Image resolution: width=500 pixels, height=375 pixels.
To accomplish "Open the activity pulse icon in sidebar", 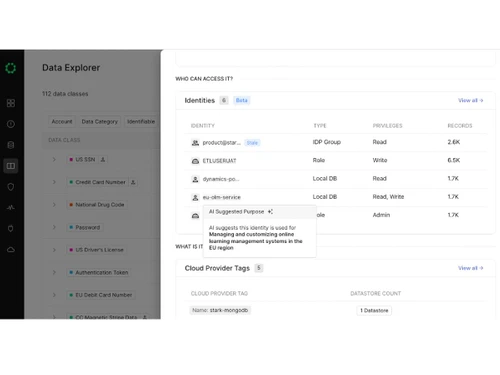I will [11, 208].
